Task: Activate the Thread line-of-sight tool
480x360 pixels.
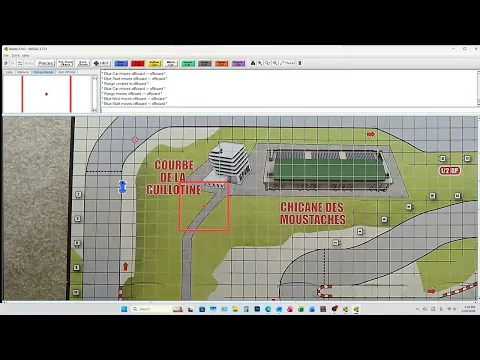Action: pyautogui.click(x=287, y=63)
